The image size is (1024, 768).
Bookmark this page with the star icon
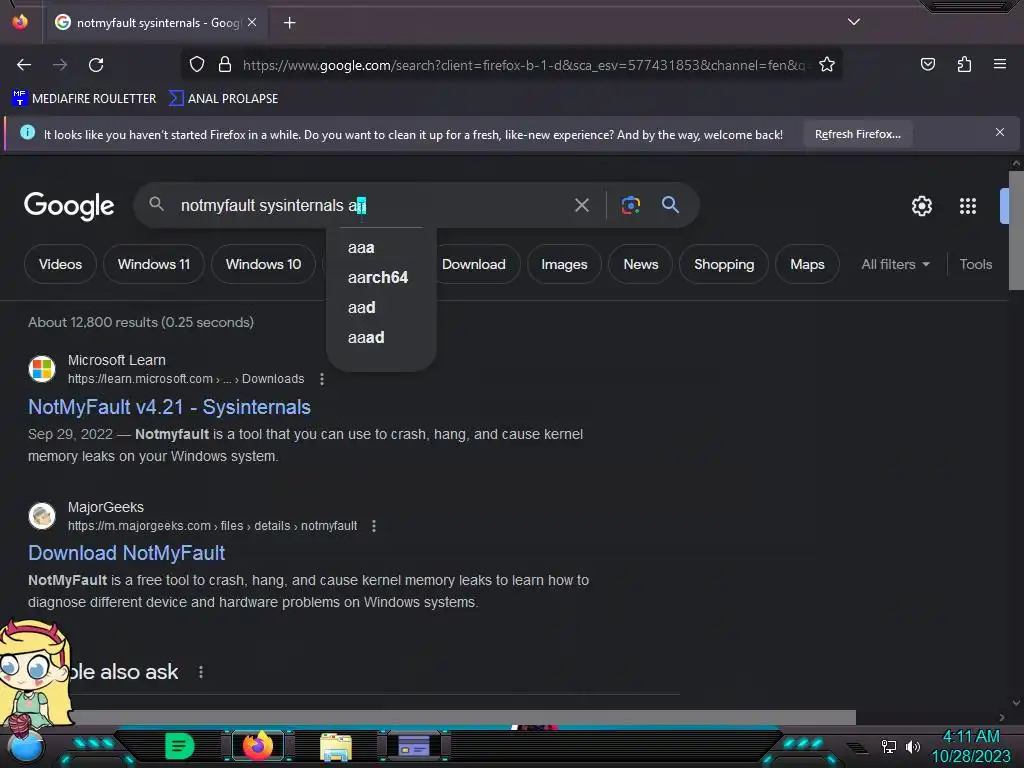tap(827, 65)
